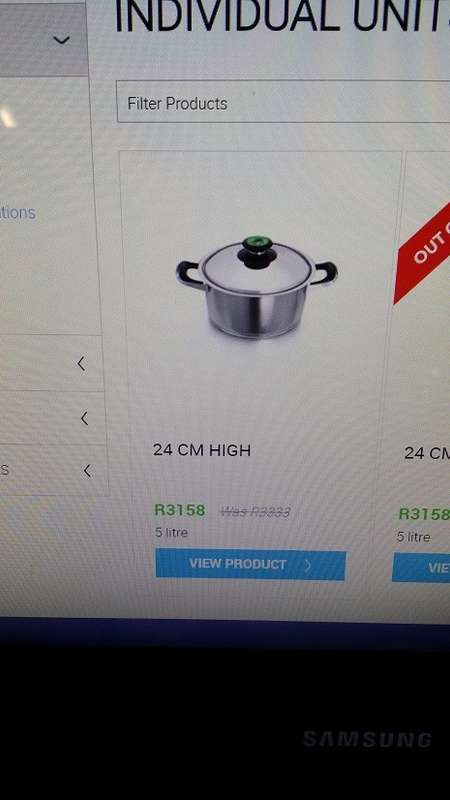Expand the middle sidebar chevron section
The image size is (450, 800).
pos(84,419)
